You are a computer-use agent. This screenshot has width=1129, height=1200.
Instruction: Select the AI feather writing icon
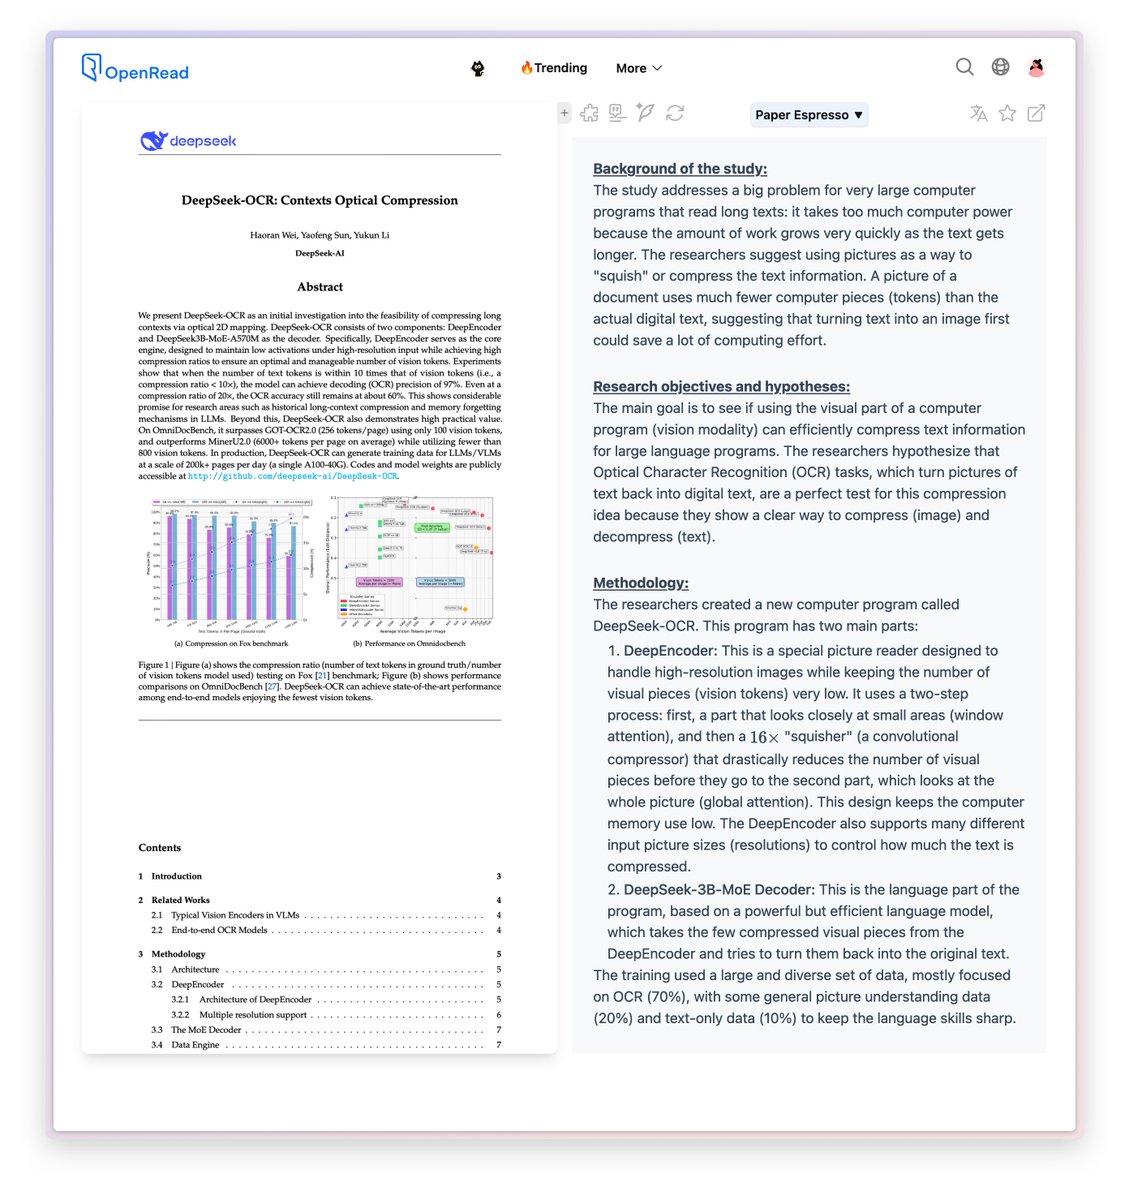pos(646,113)
